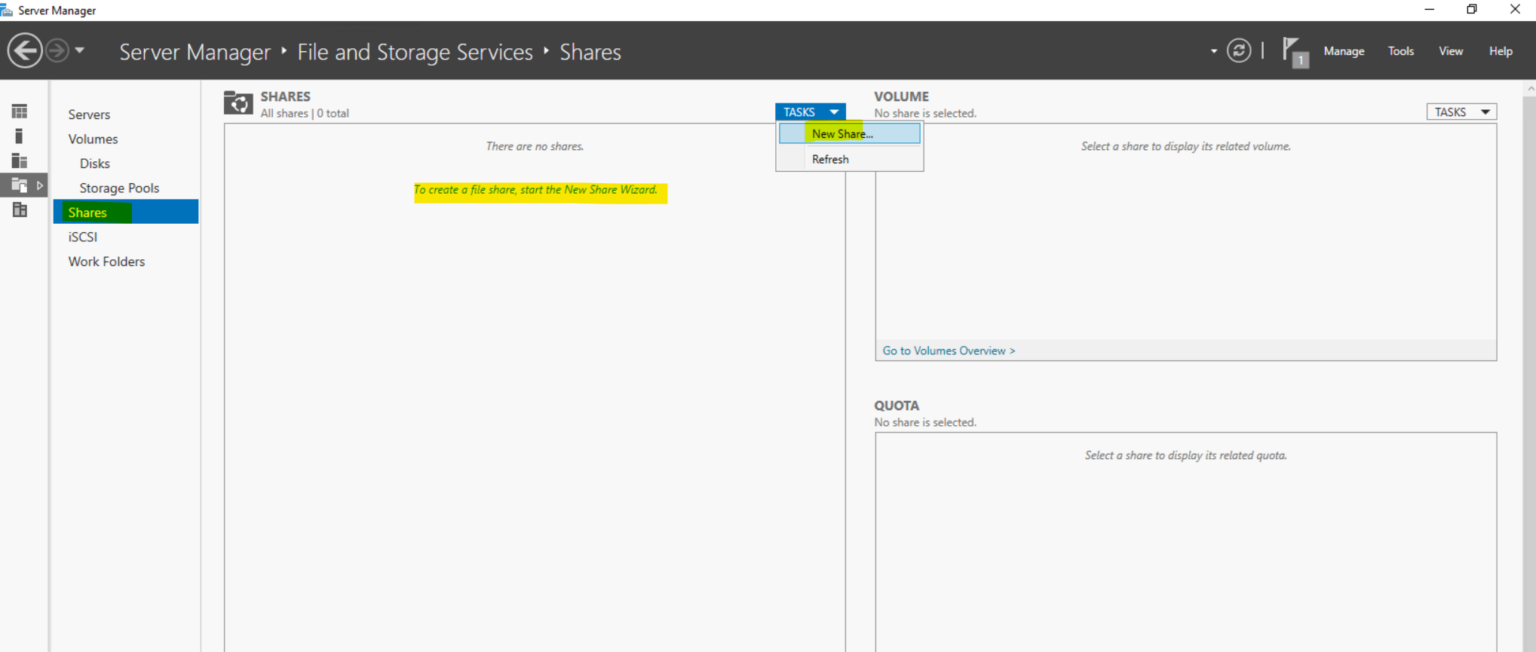Open the SHARES pane TASKS dropdown
Viewport: 1536px width, 652px height.
(x=810, y=111)
